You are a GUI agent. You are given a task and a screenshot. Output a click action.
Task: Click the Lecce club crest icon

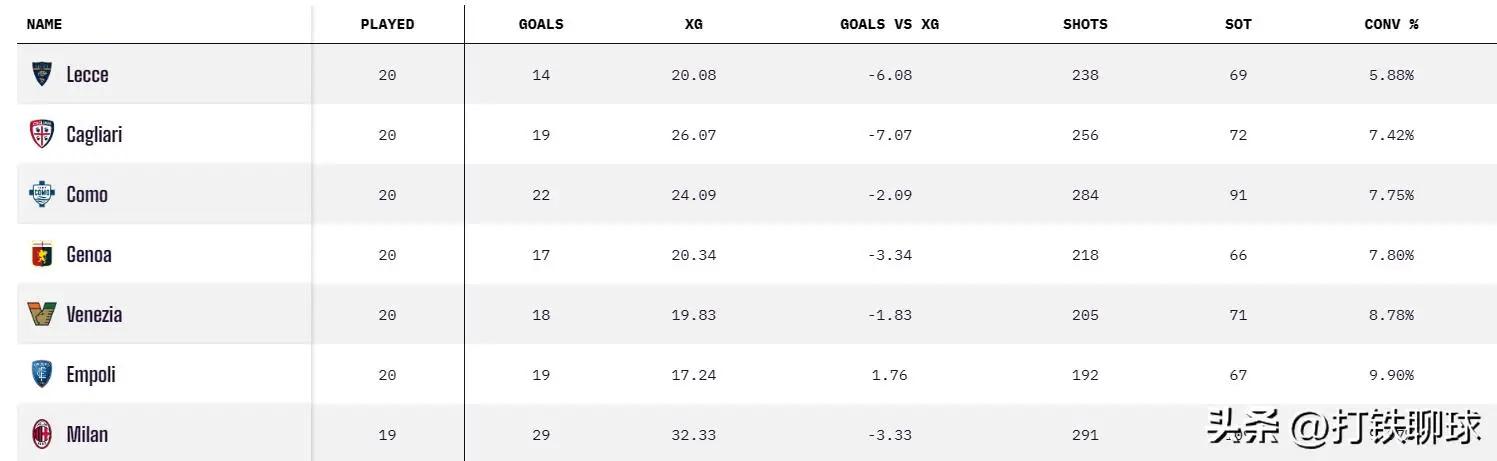[x=42, y=74]
